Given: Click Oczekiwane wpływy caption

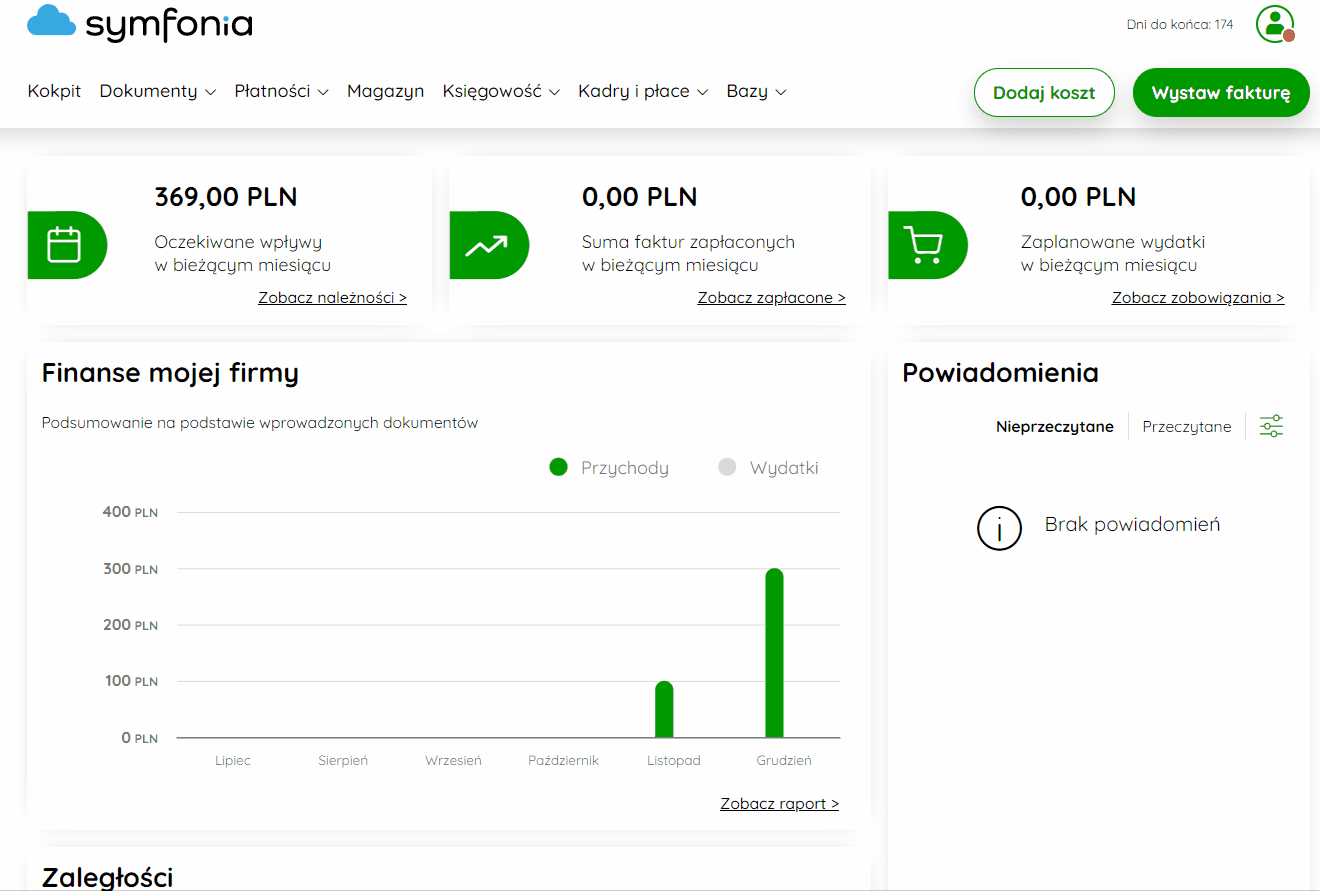Looking at the screenshot, I should (x=243, y=254).
